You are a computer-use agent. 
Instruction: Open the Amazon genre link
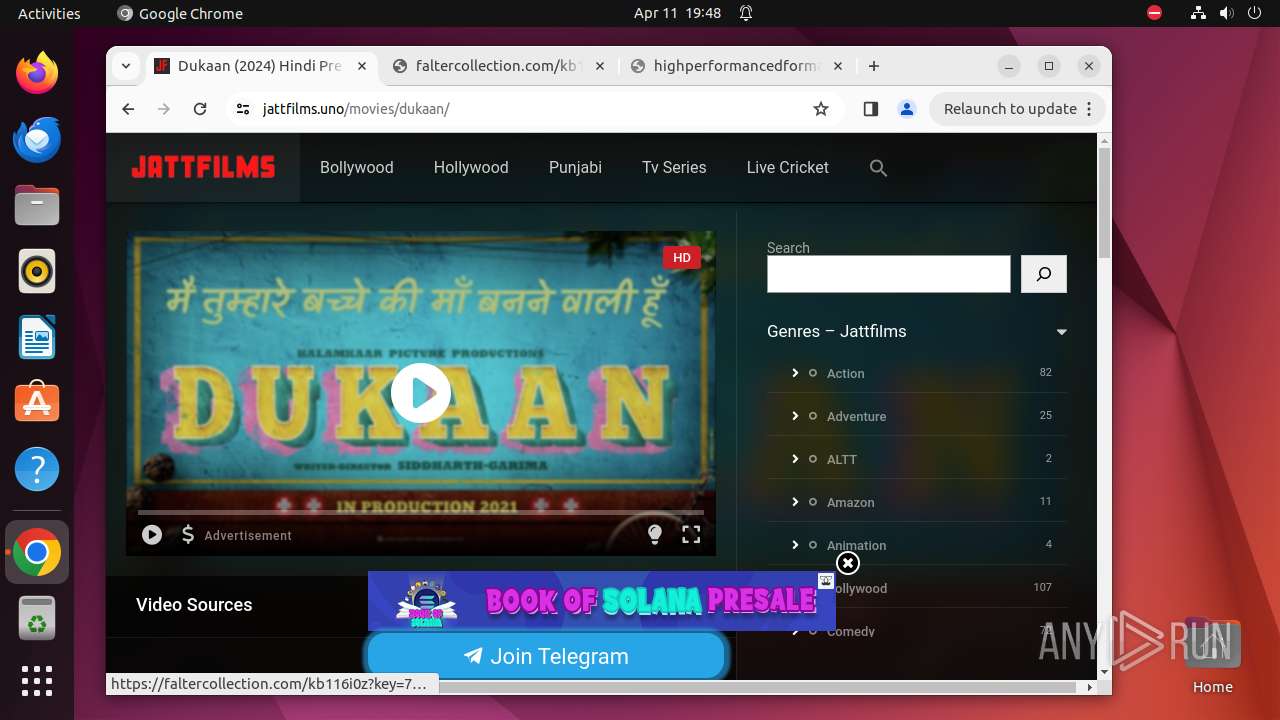click(850, 502)
